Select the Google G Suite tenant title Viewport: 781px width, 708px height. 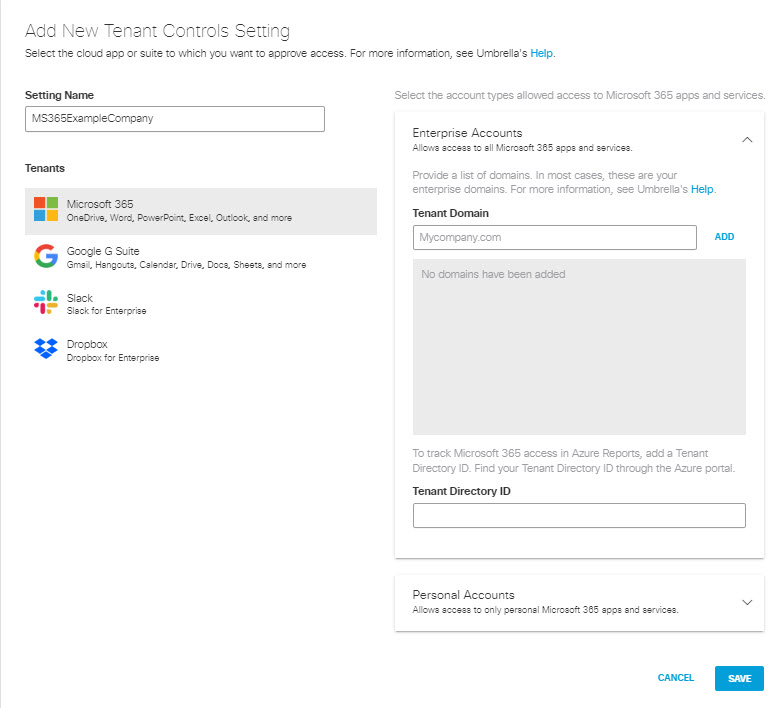pyautogui.click(x=103, y=251)
